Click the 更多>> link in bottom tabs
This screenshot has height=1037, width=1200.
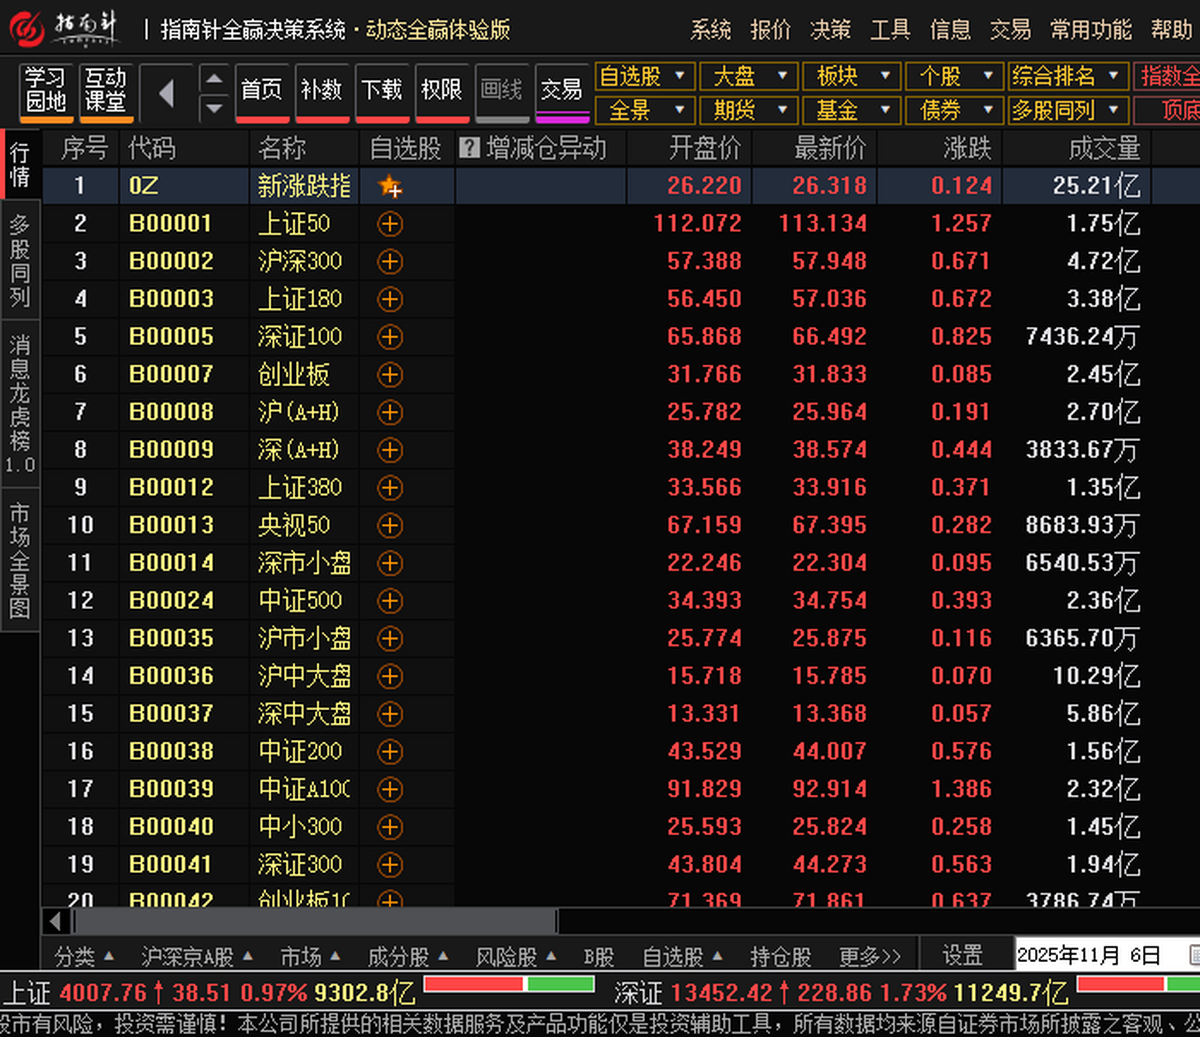pyautogui.click(x=870, y=957)
